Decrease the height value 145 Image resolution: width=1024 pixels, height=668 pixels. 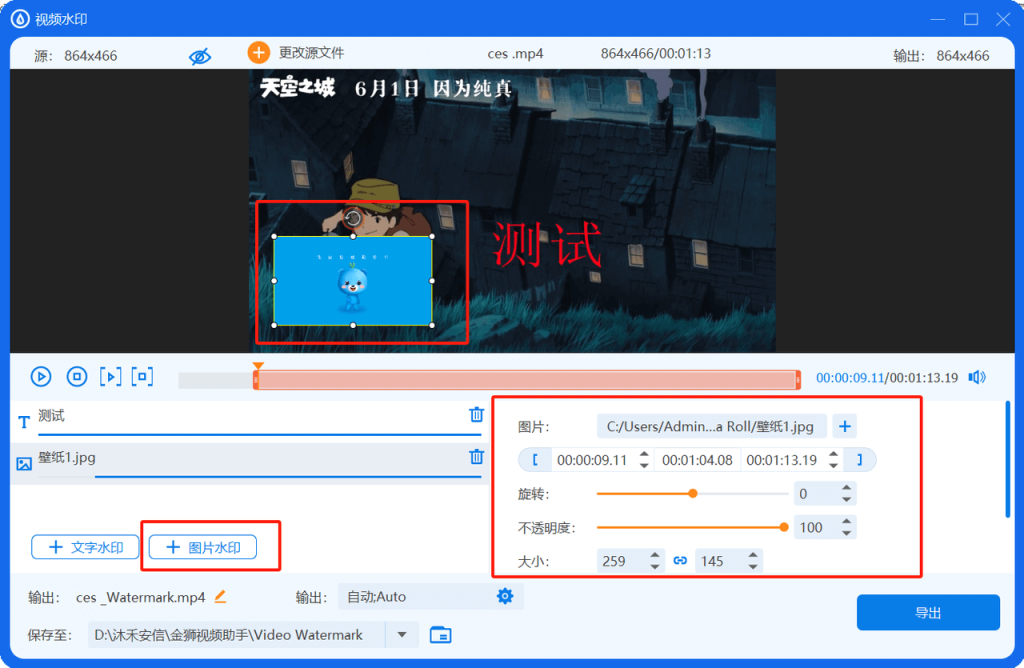click(753, 567)
